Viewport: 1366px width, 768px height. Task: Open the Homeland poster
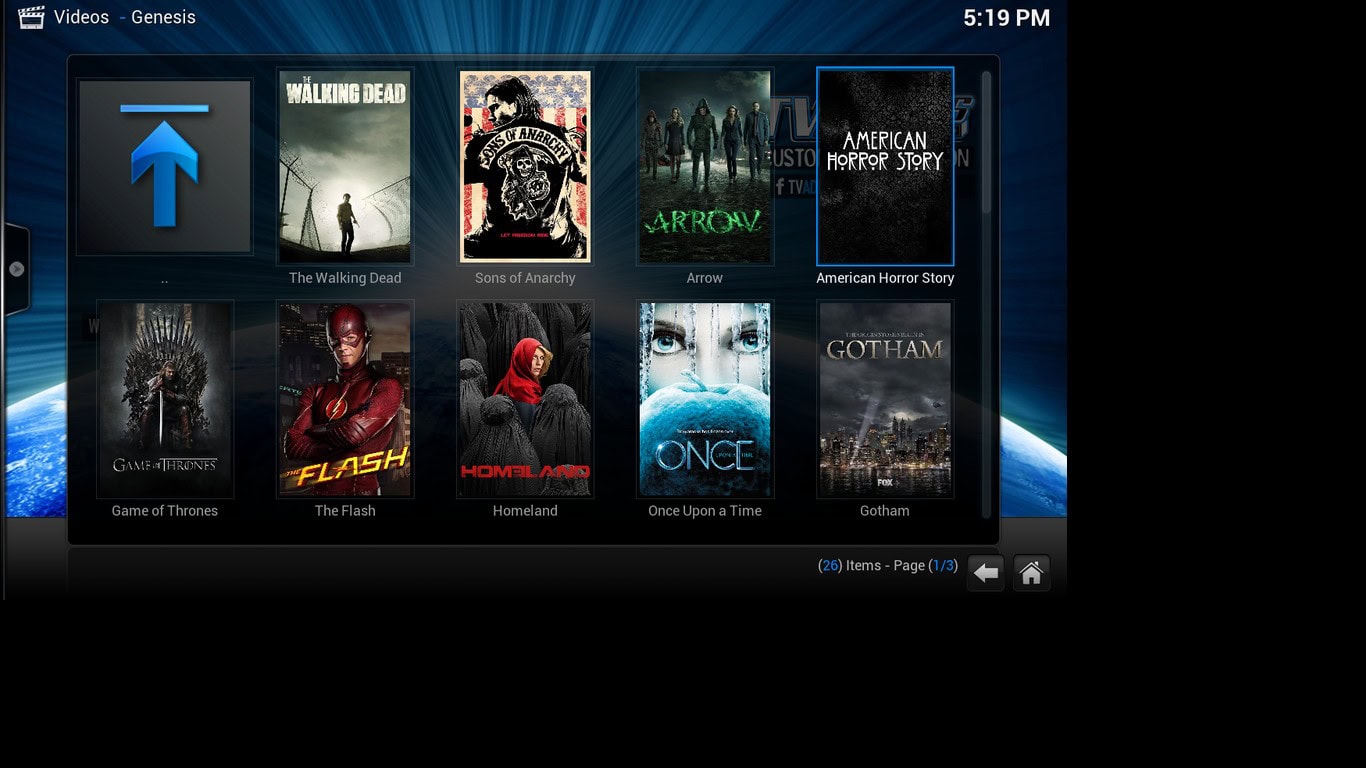[x=525, y=399]
